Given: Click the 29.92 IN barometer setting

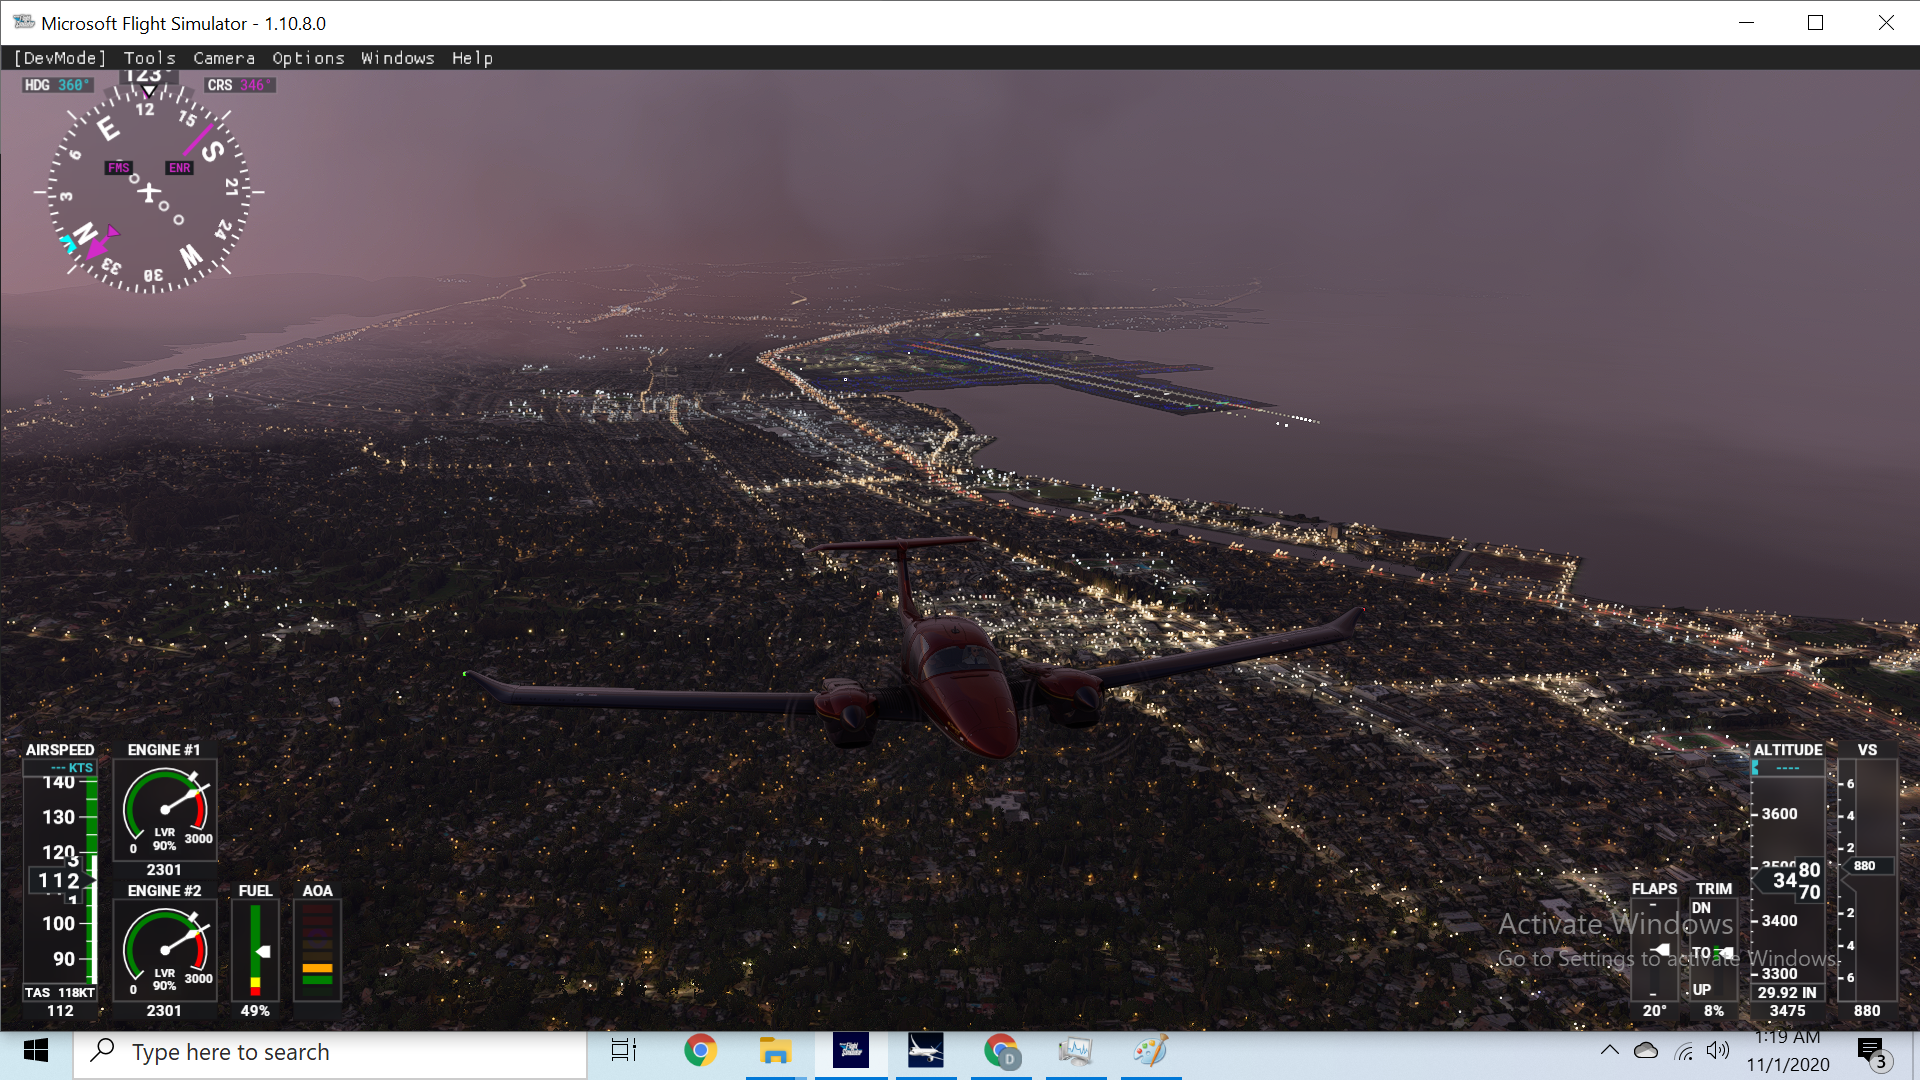Looking at the screenshot, I should [1787, 992].
